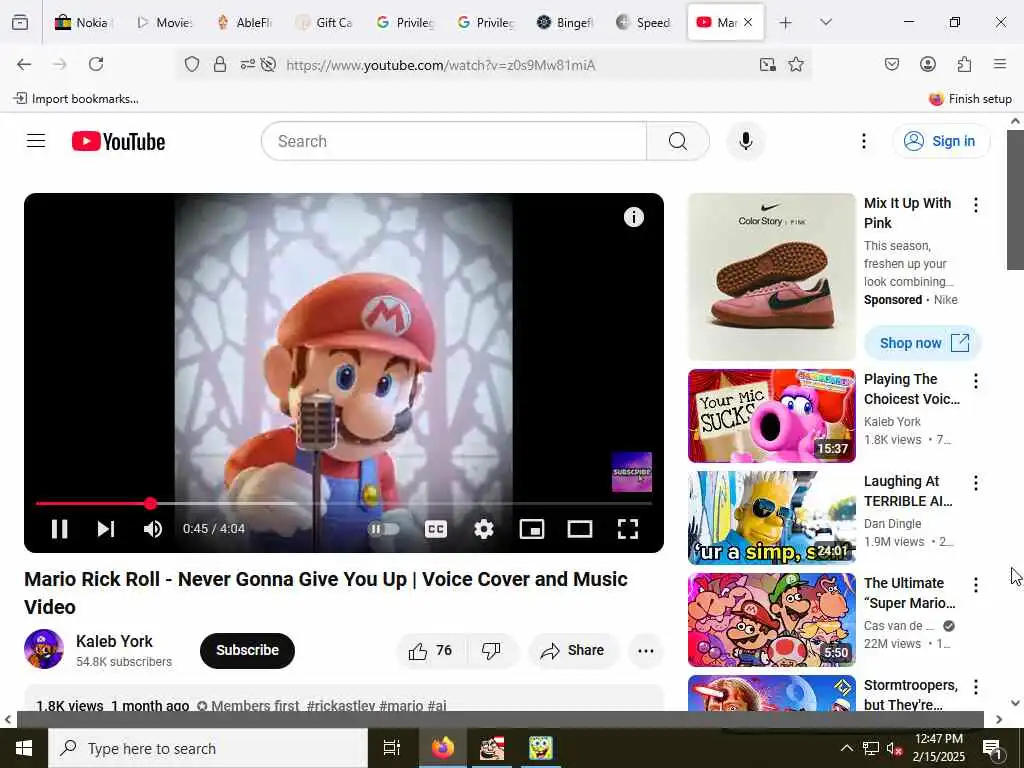Click the Subscribe watermark in video
1024x768 pixels.
click(632, 472)
